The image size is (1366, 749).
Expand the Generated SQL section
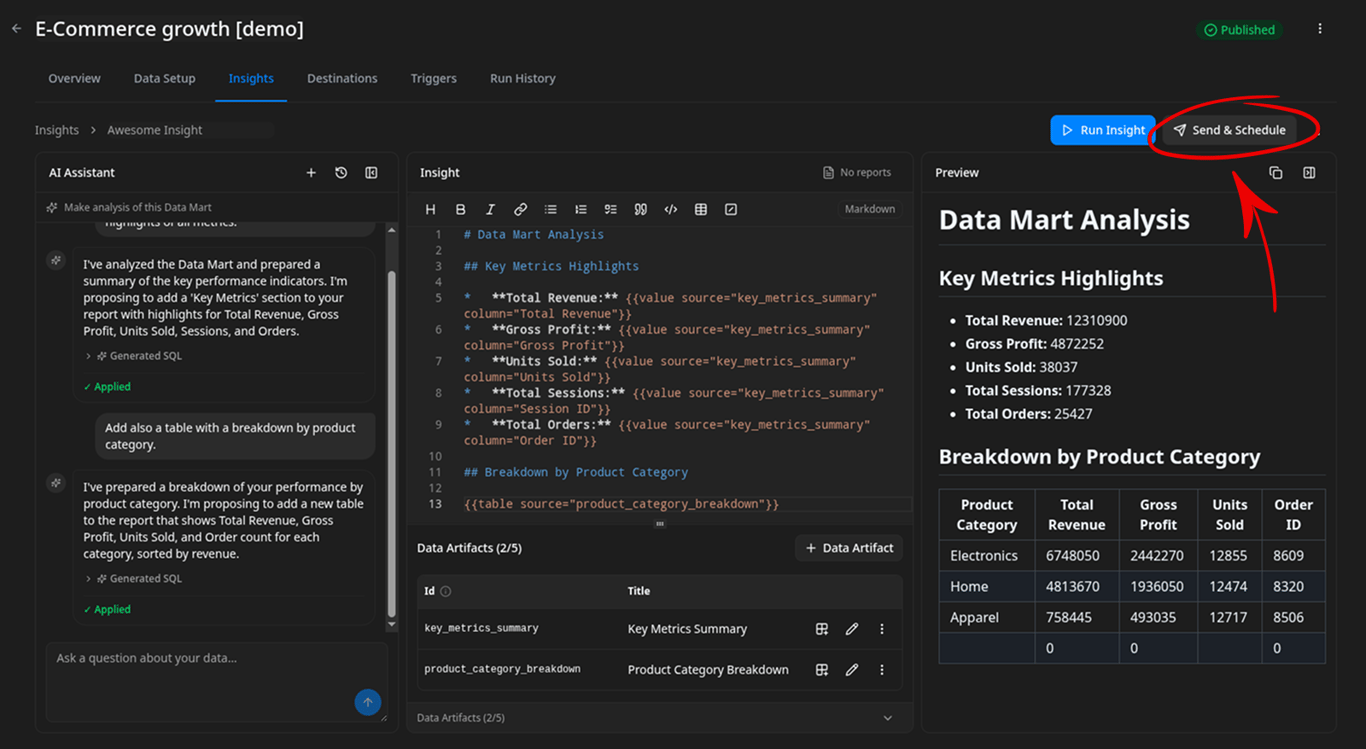pos(135,355)
